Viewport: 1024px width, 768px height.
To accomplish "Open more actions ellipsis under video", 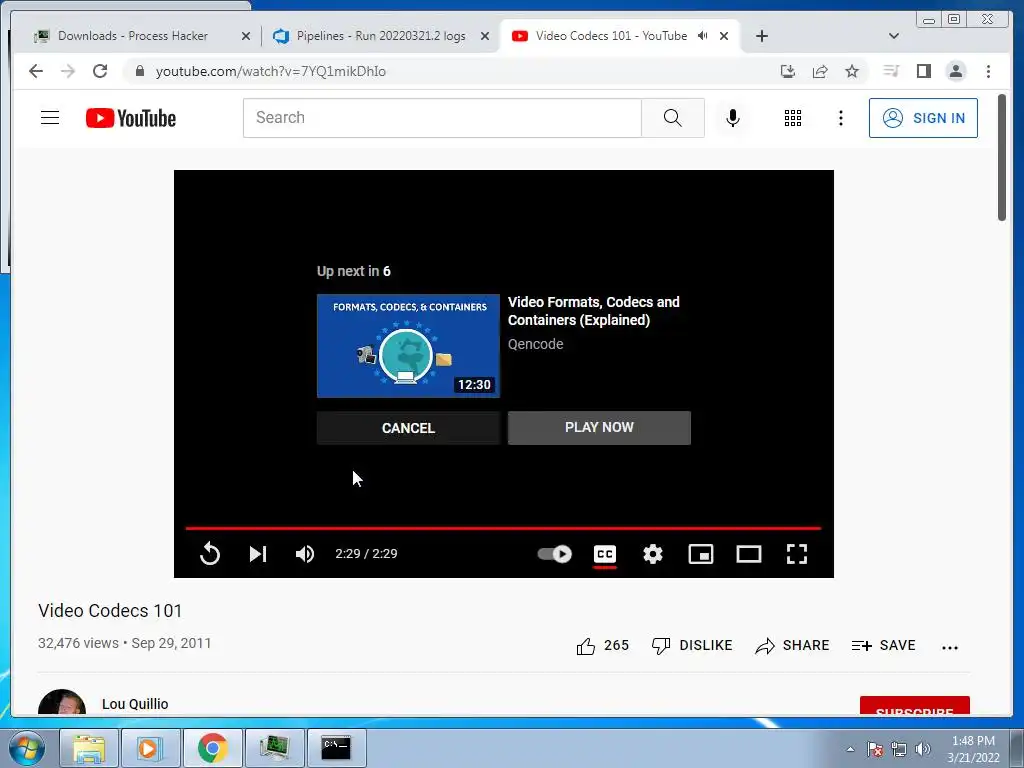I will [950, 647].
